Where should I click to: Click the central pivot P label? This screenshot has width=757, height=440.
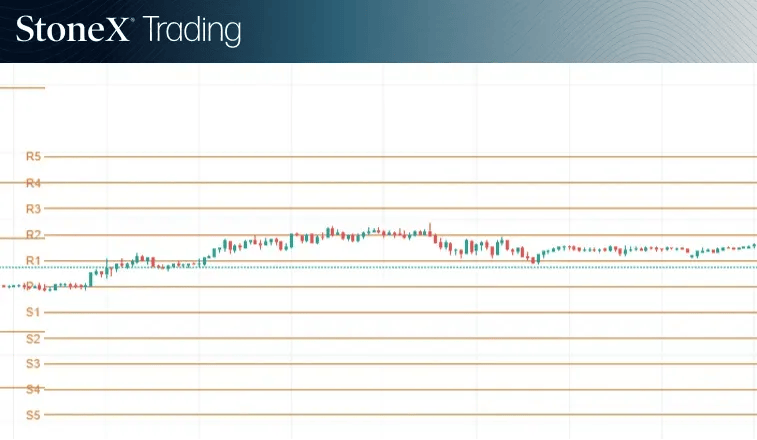coord(29,286)
